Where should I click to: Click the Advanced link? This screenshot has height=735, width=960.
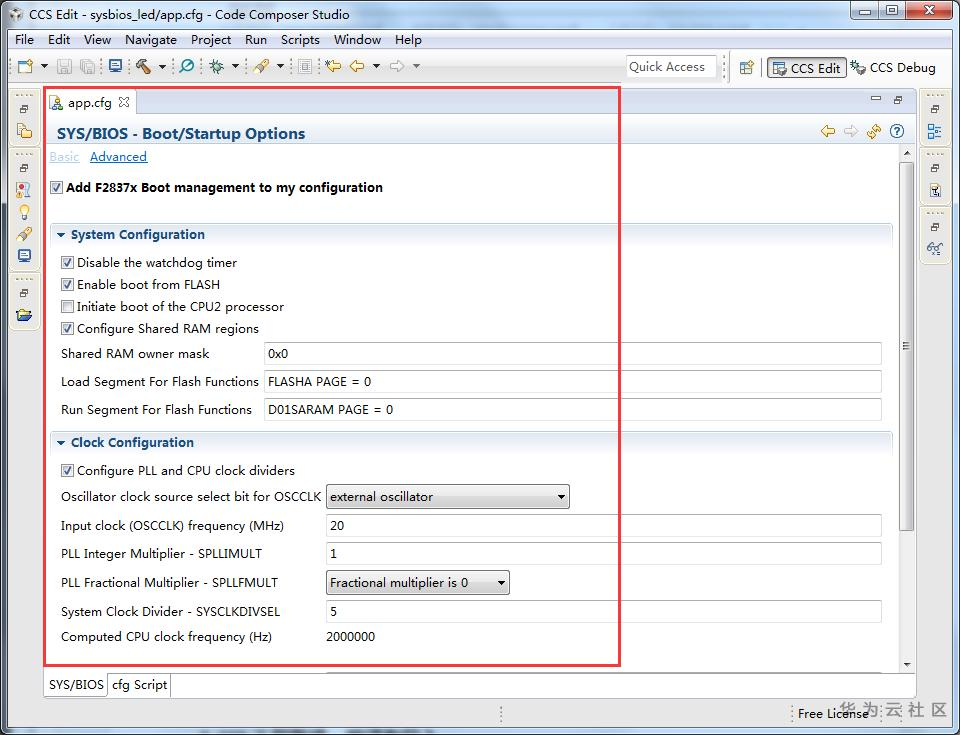coord(118,157)
